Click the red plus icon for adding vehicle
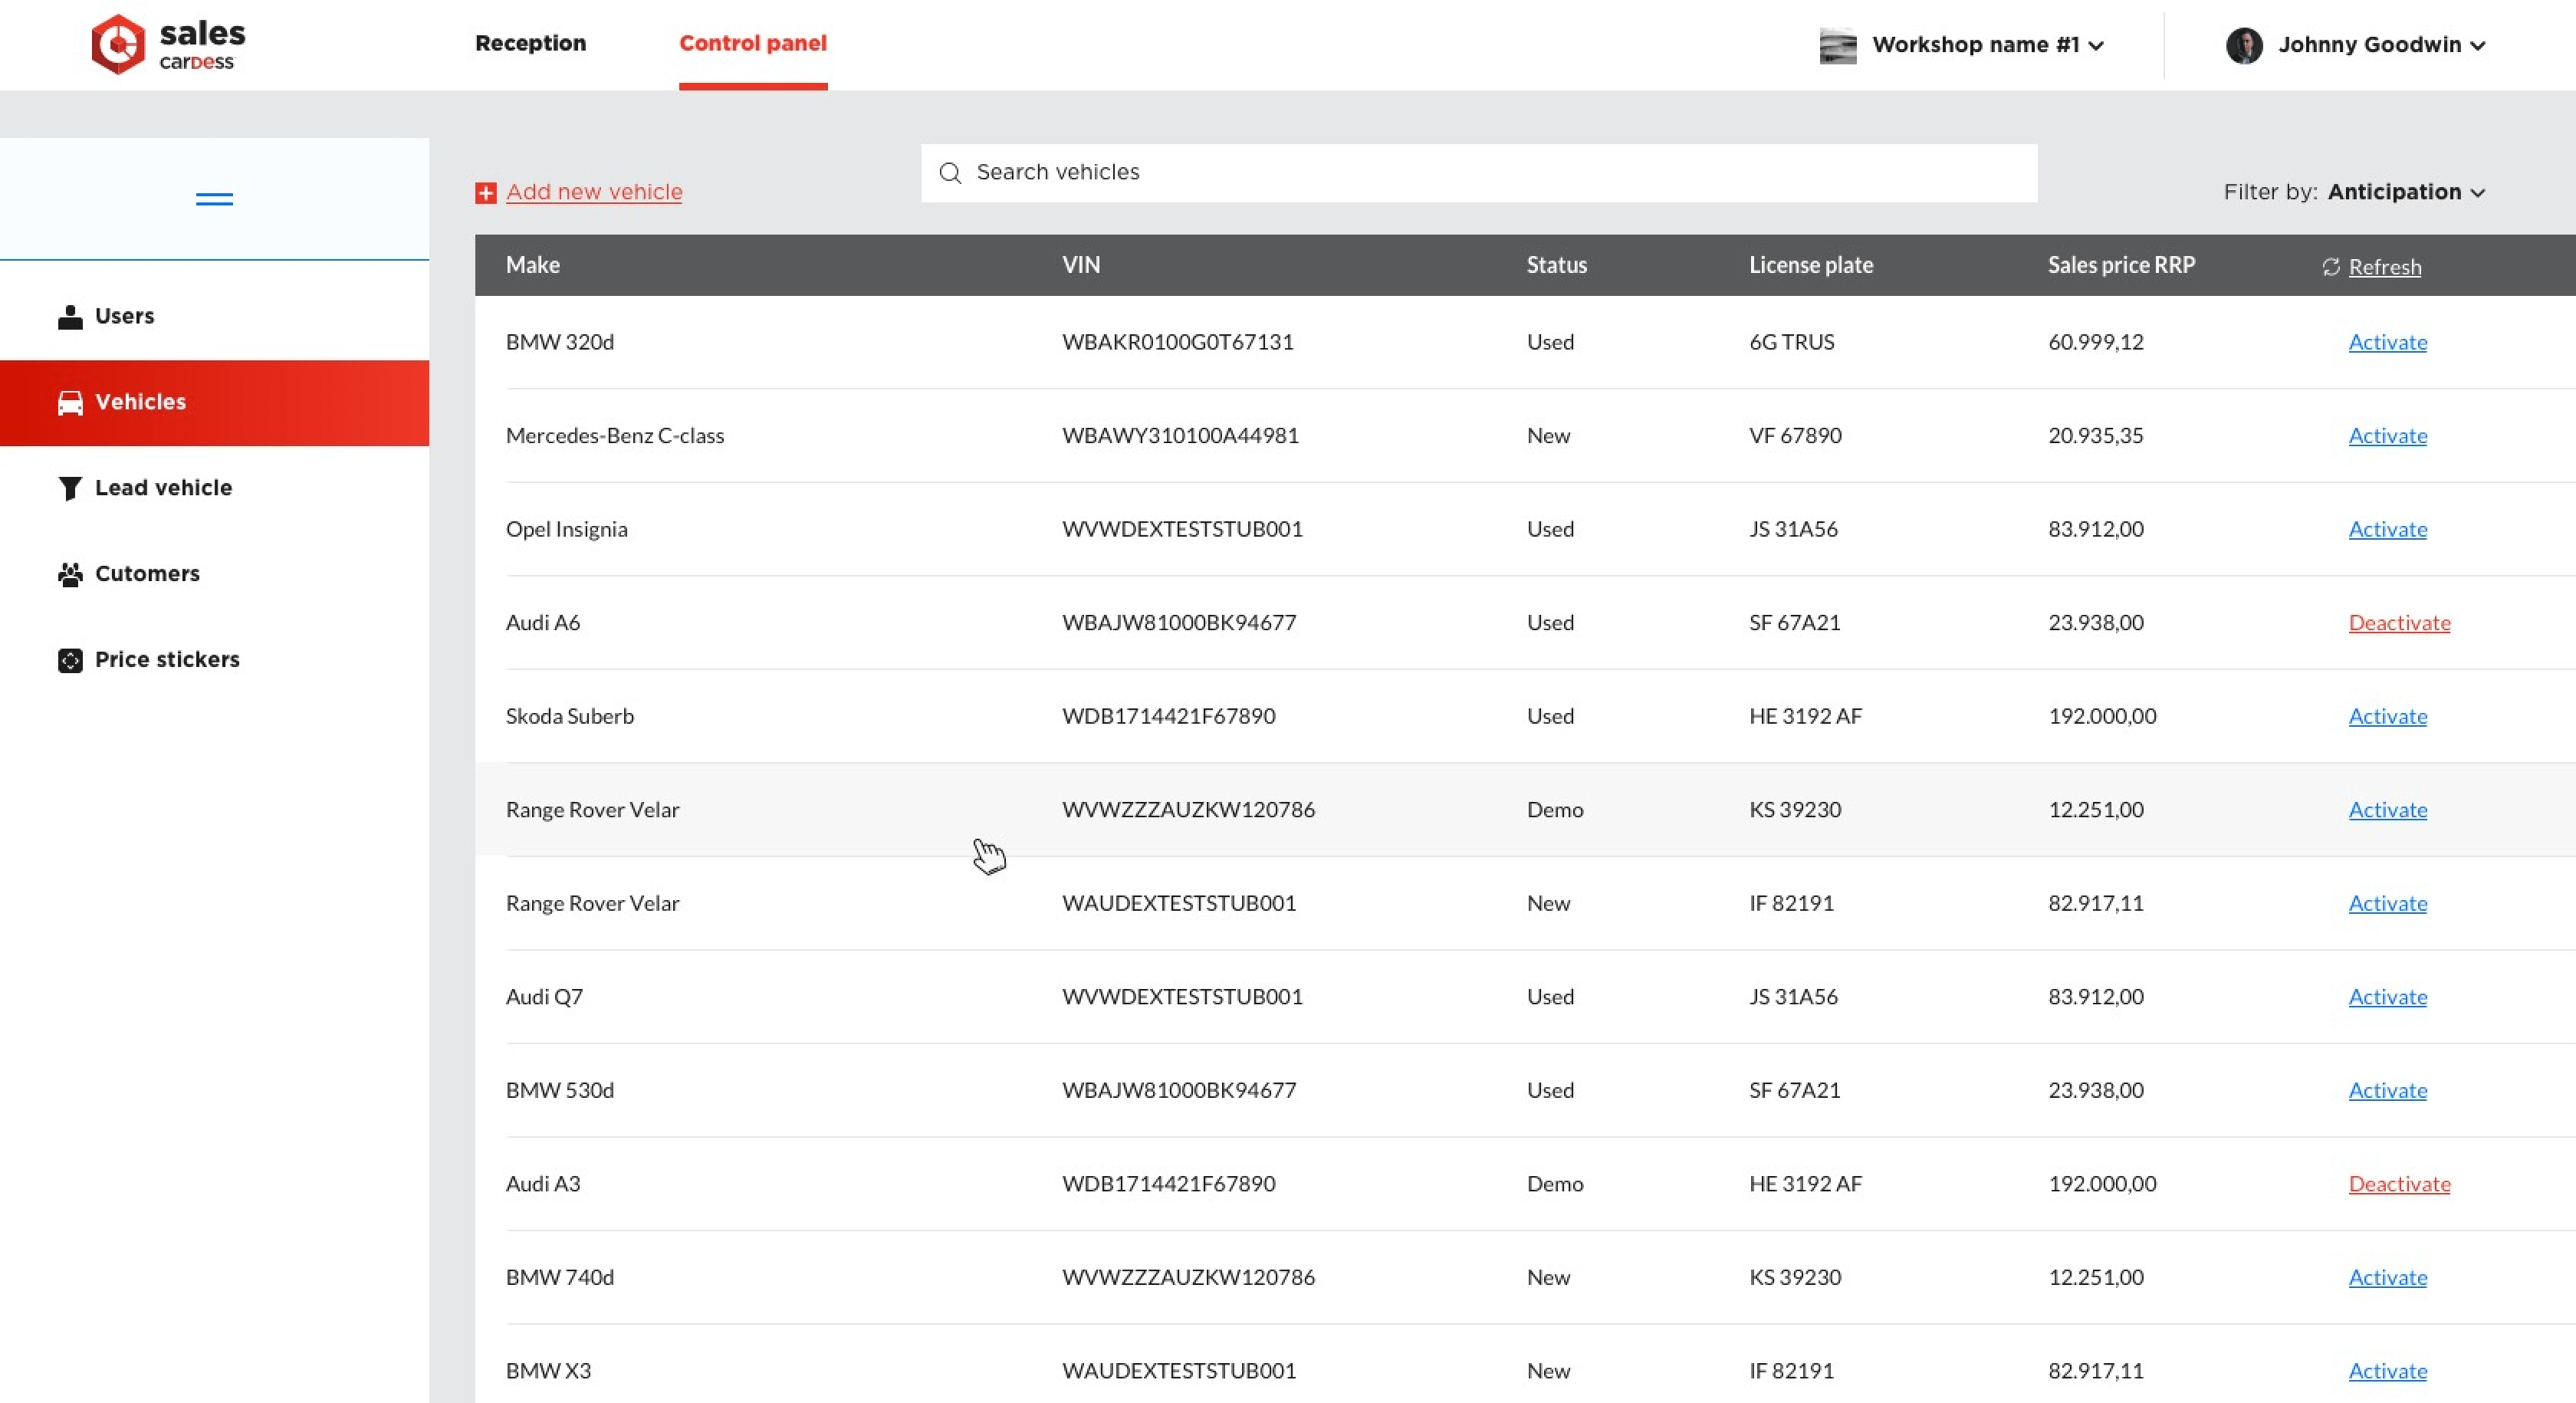Image resolution: width=2576 pixels, height=1403 pixels. [486, 193]
